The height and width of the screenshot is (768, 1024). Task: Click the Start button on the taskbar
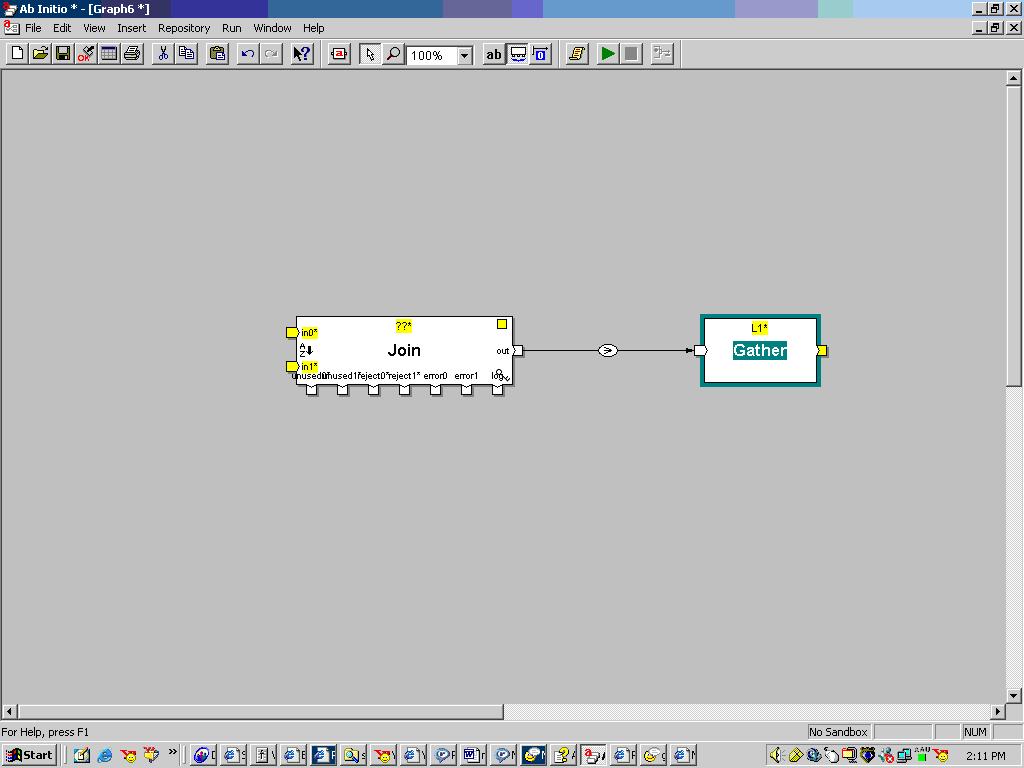28,755
